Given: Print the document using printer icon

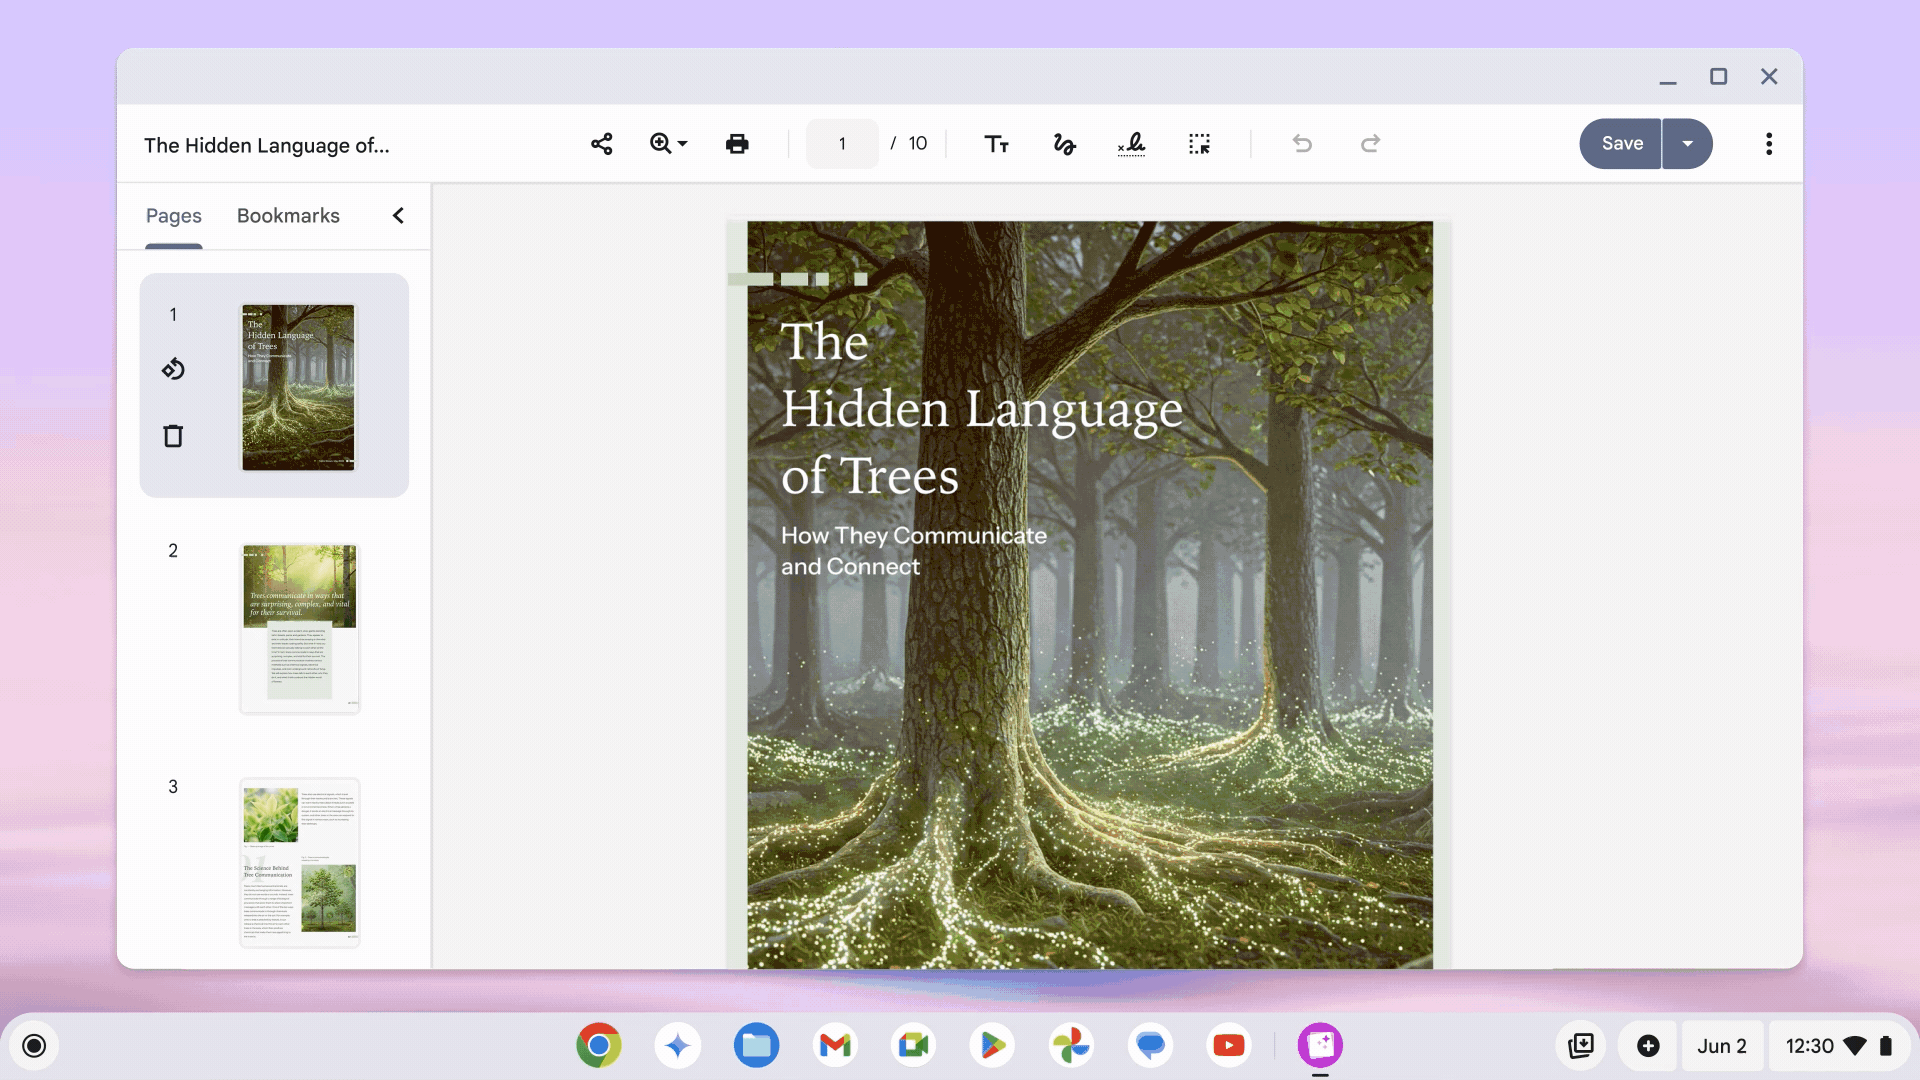Looking at the screenshot, I should pyautogui.click(x=737, y=144).
